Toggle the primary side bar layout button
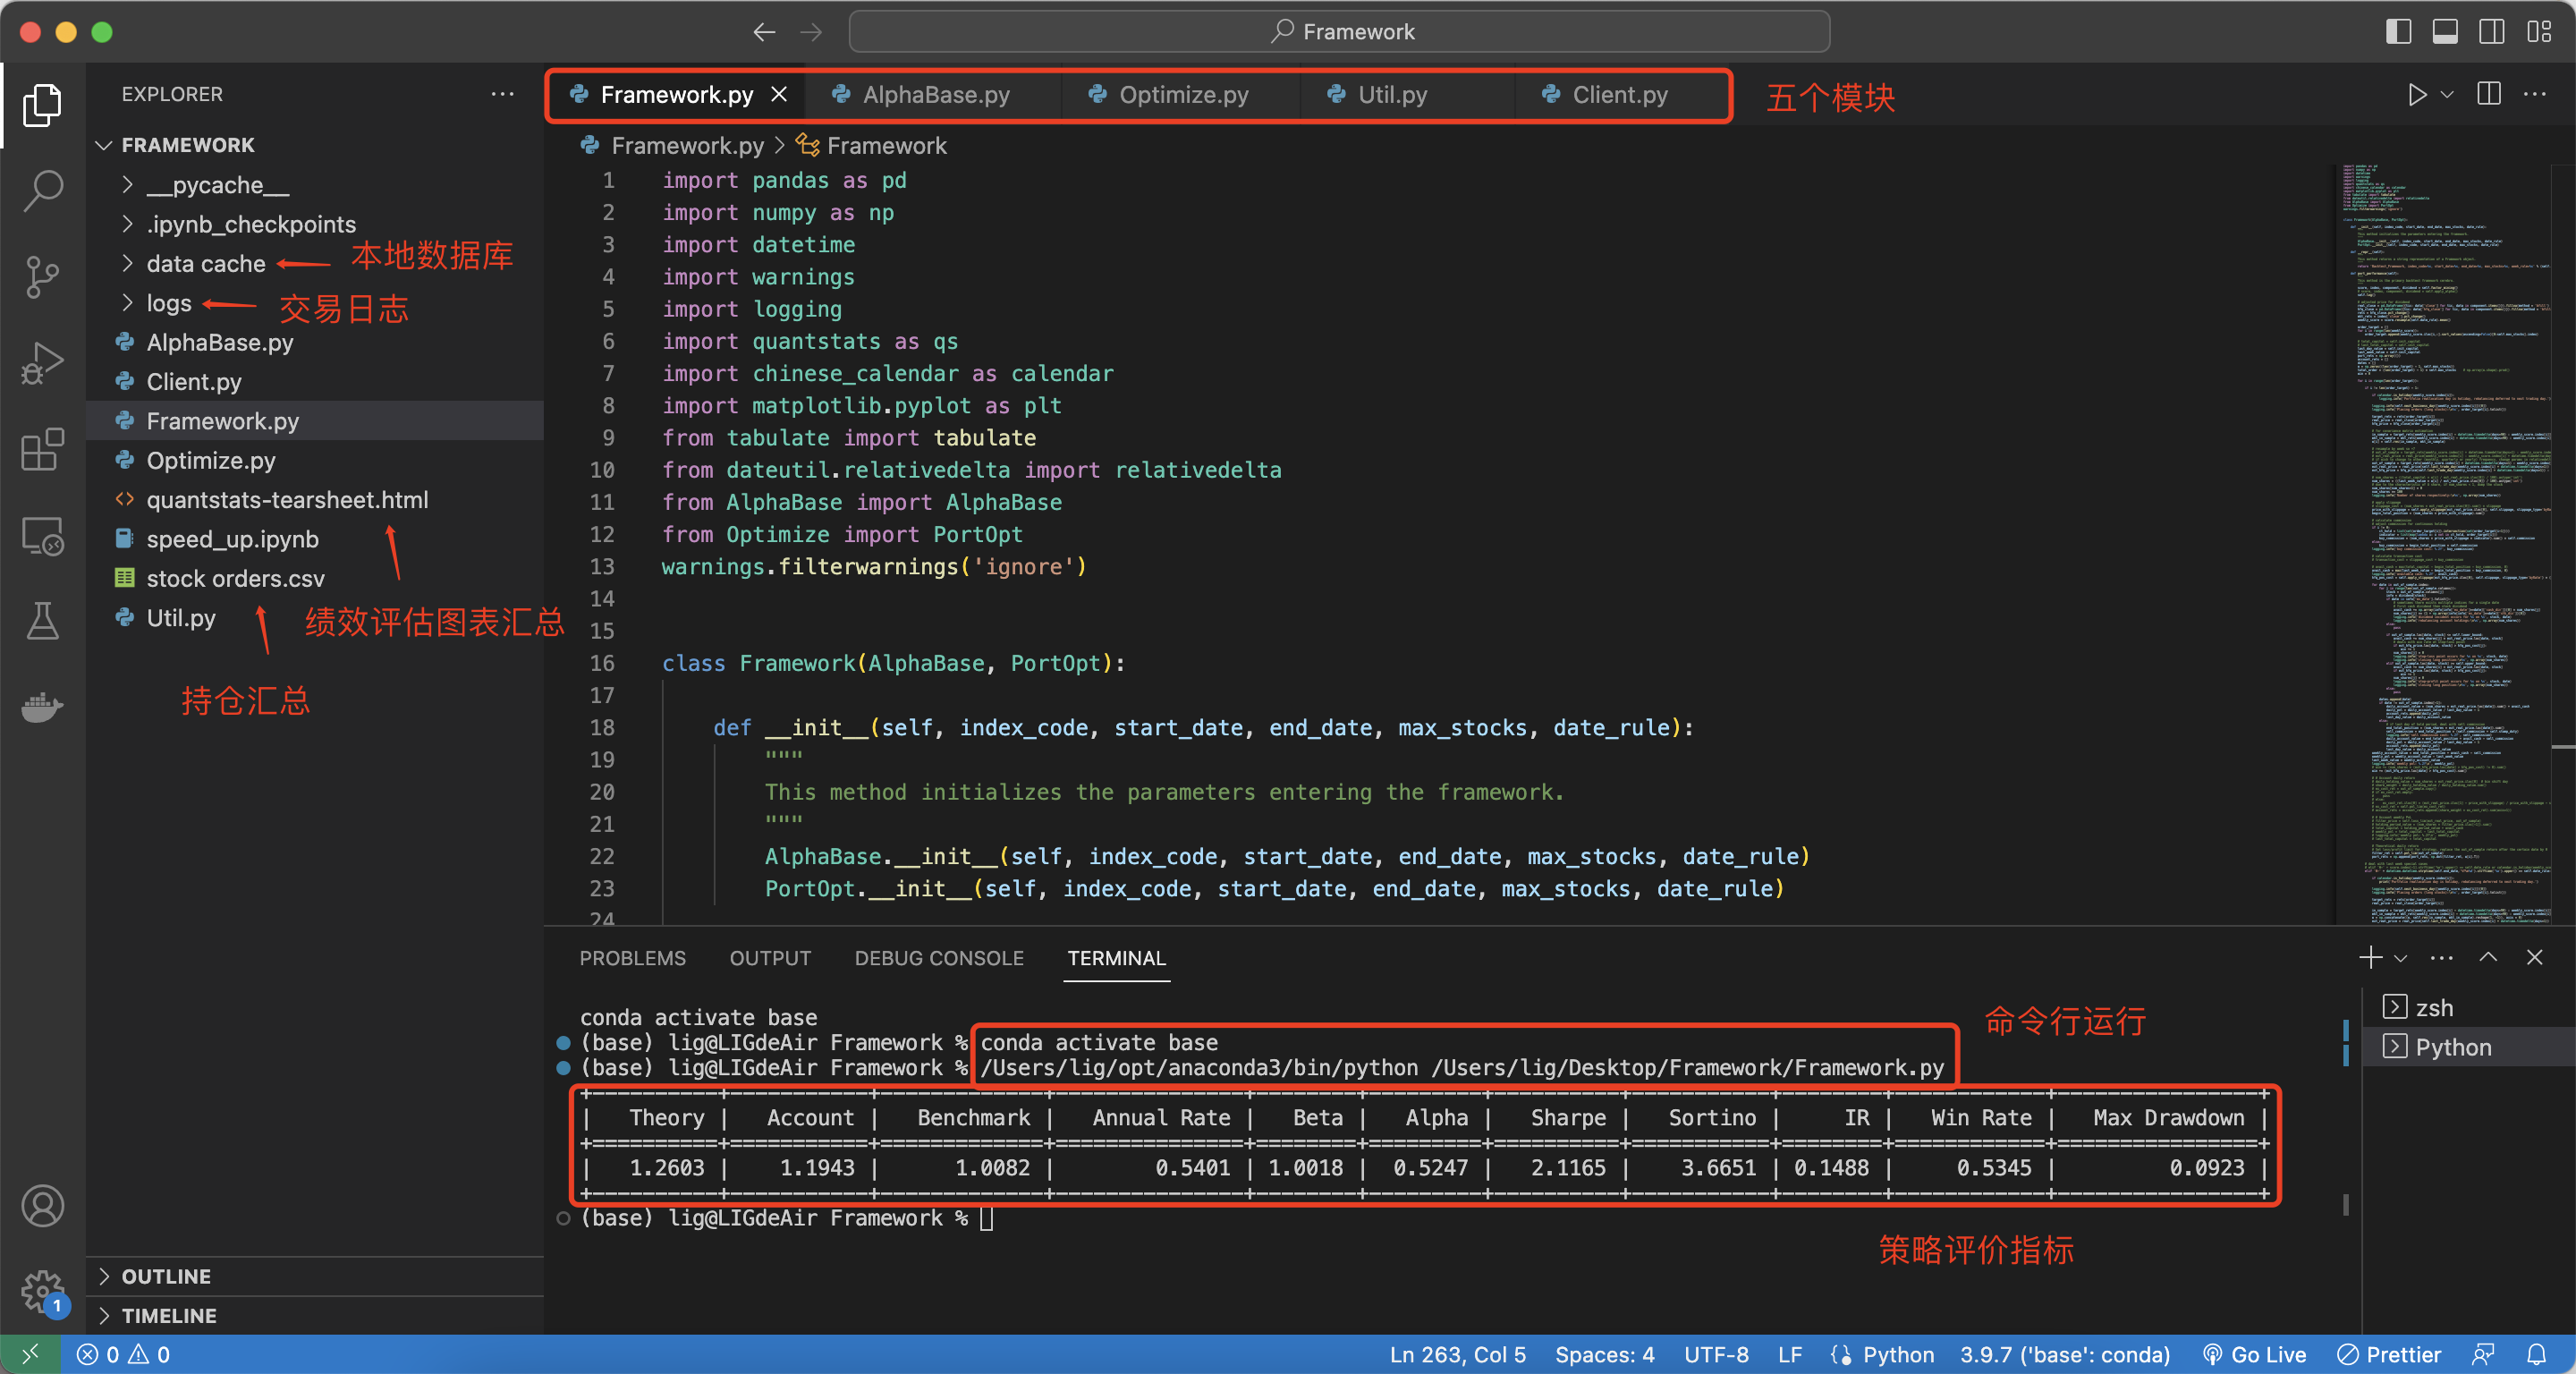This screenshot has height=1374, width=2576. (2398, 32)
